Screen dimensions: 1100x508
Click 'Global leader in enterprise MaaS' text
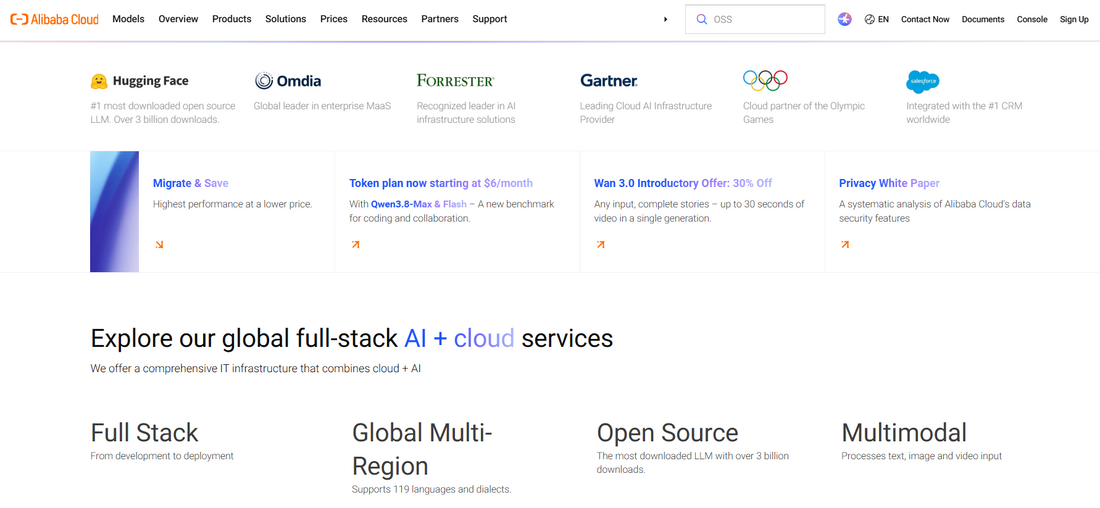[x=322, y=106]
